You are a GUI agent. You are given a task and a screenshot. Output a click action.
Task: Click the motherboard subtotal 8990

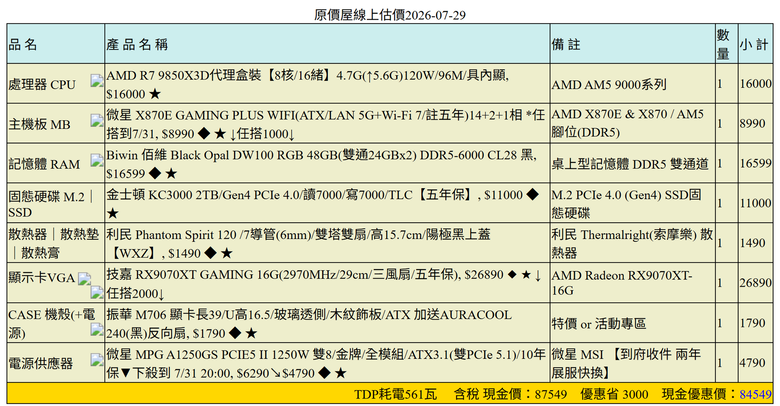(752, 123)
